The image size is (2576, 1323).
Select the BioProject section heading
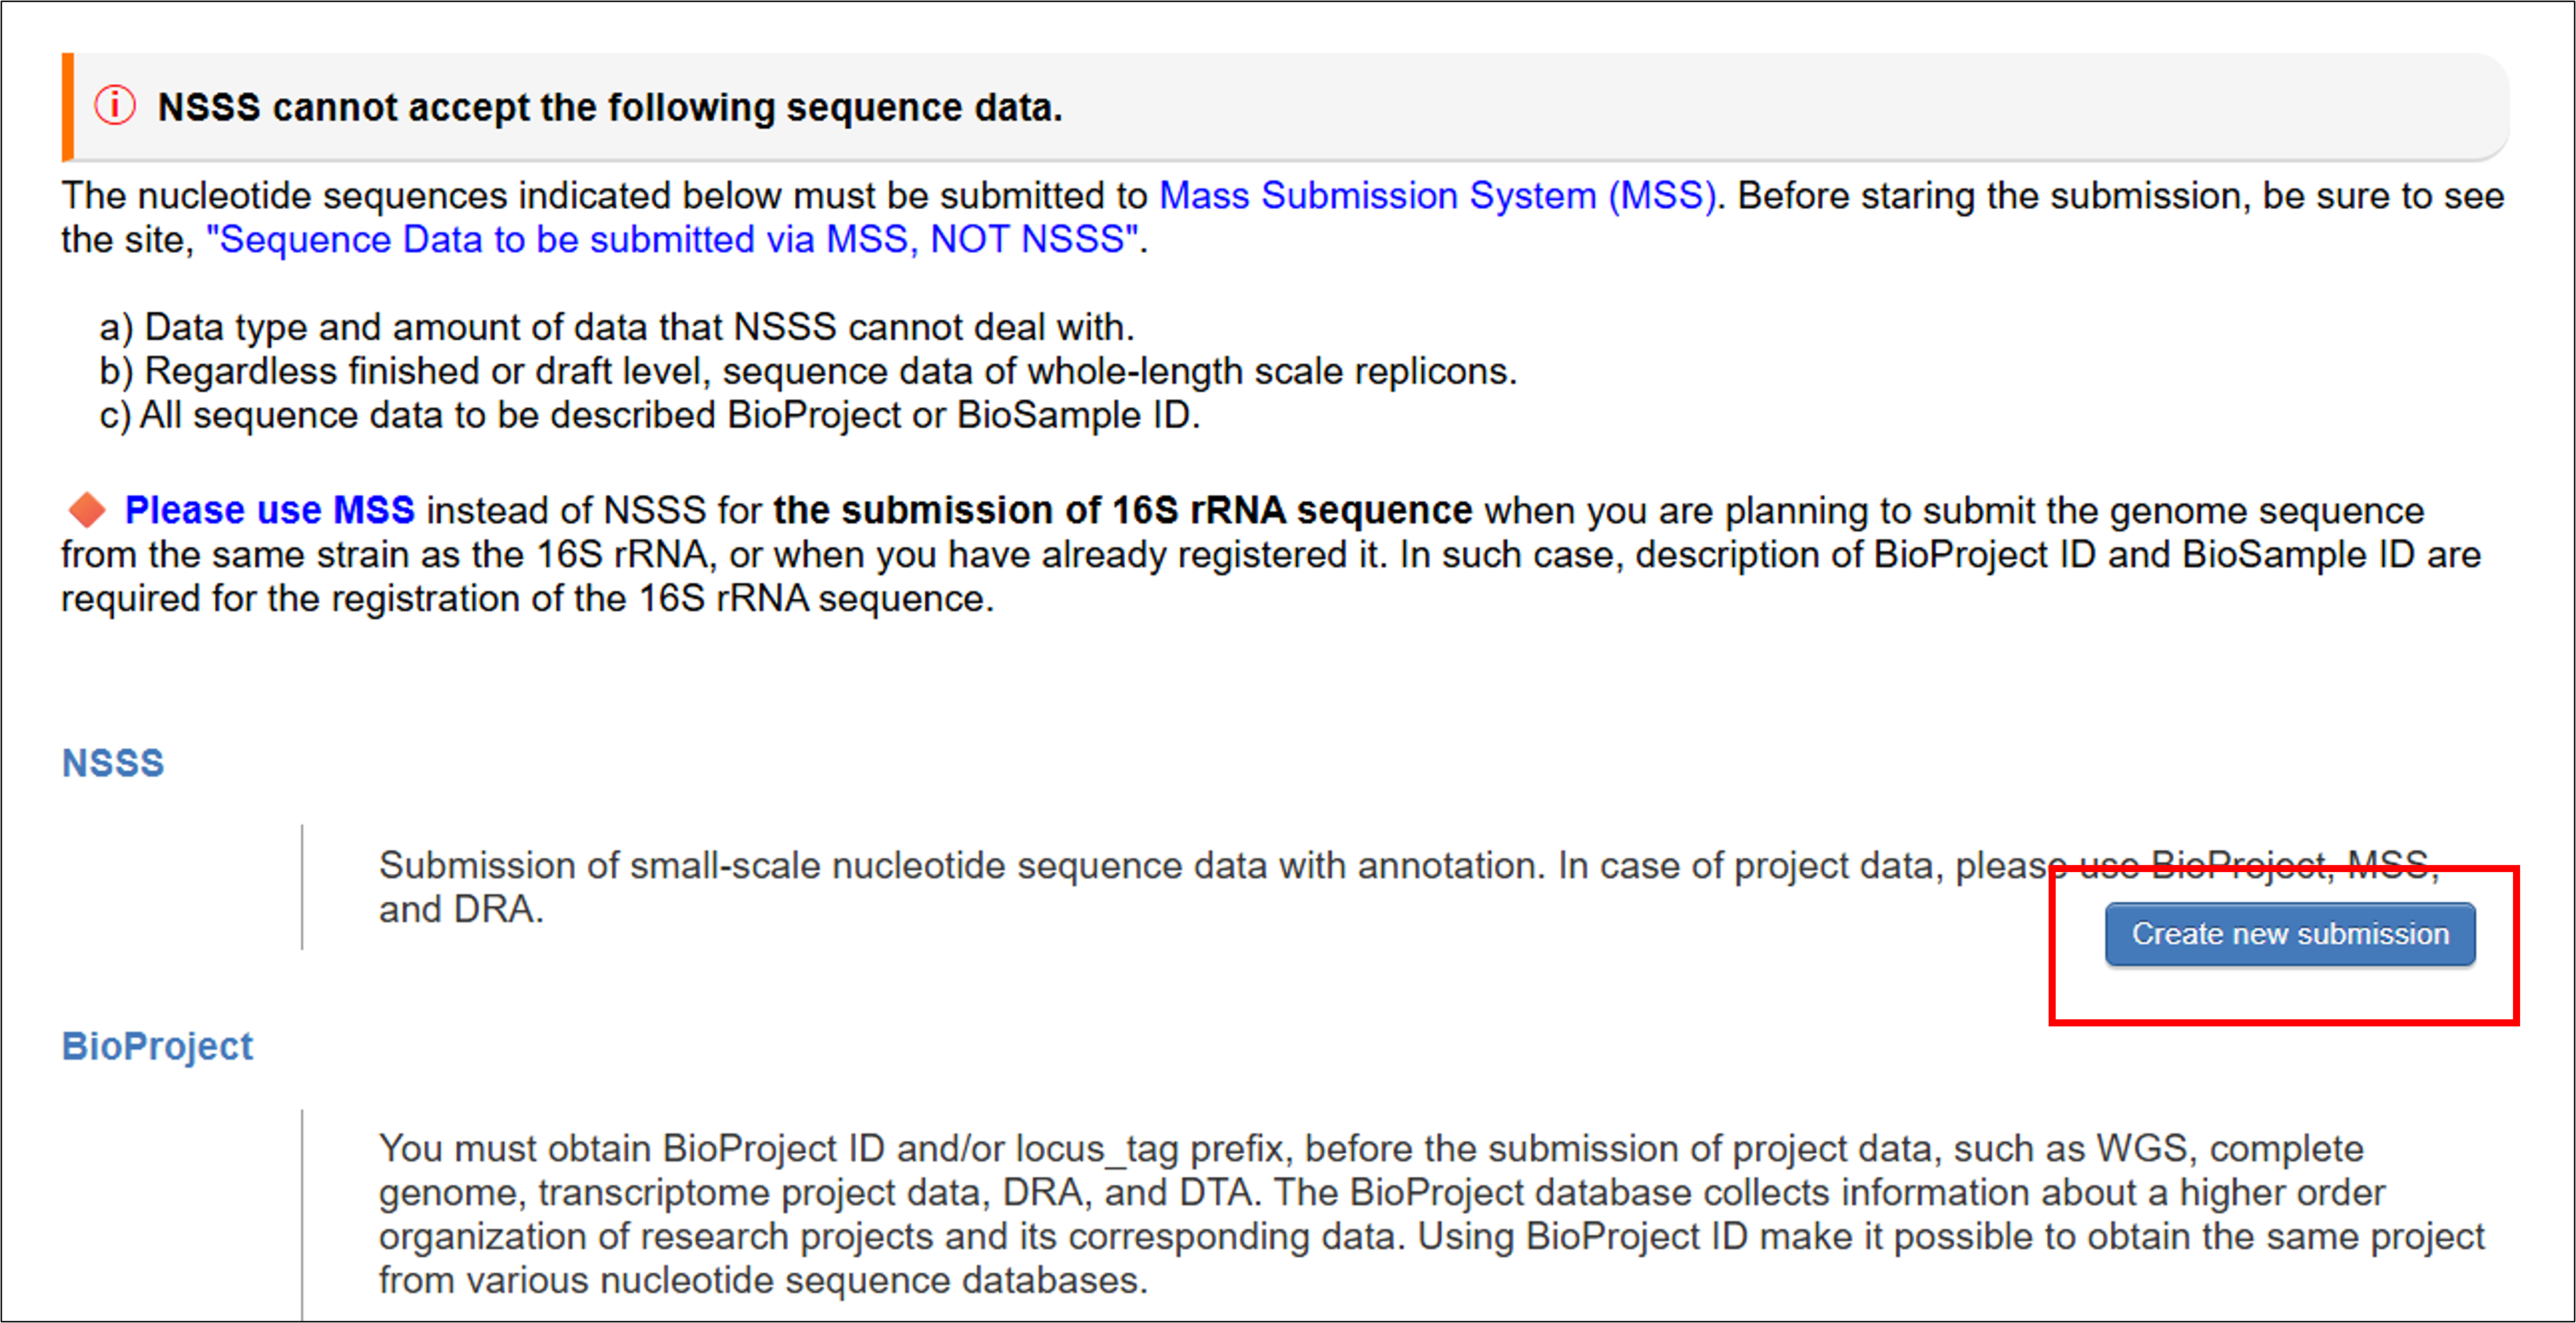(x=157, y=1046)
